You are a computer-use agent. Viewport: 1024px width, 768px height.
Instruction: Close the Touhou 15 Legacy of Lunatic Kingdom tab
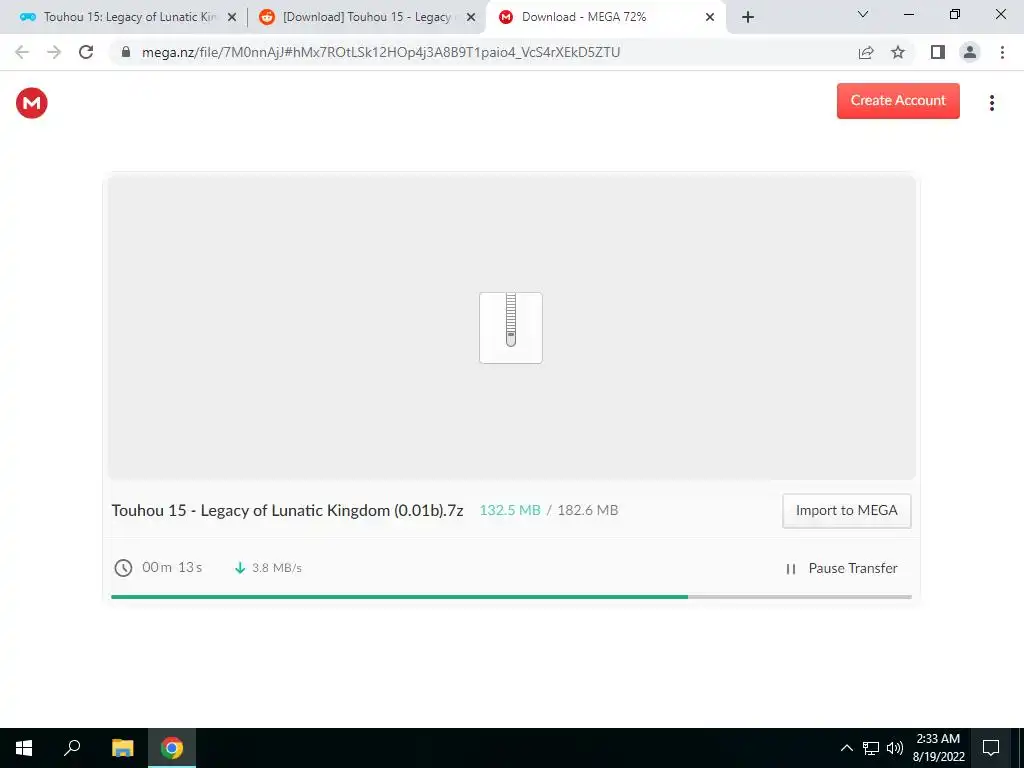pos(231,18)
